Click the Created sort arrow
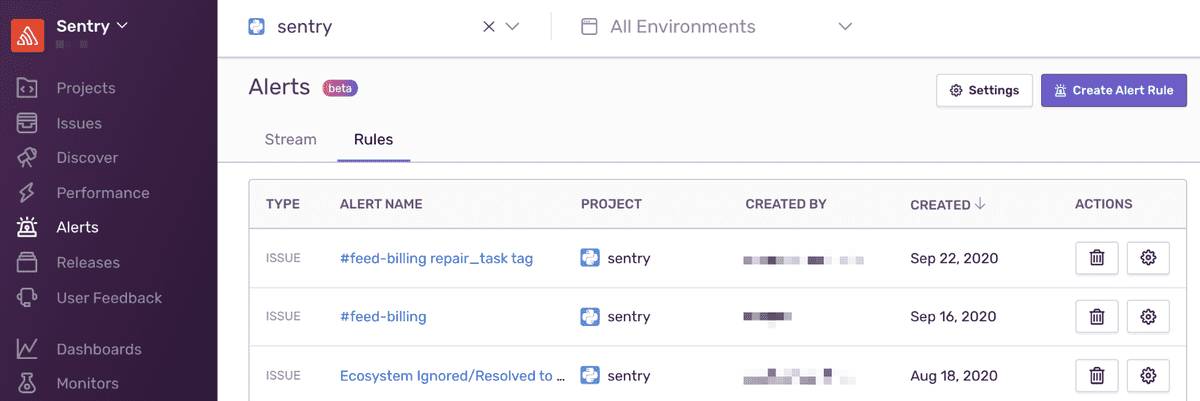 [x=980, y=204]
